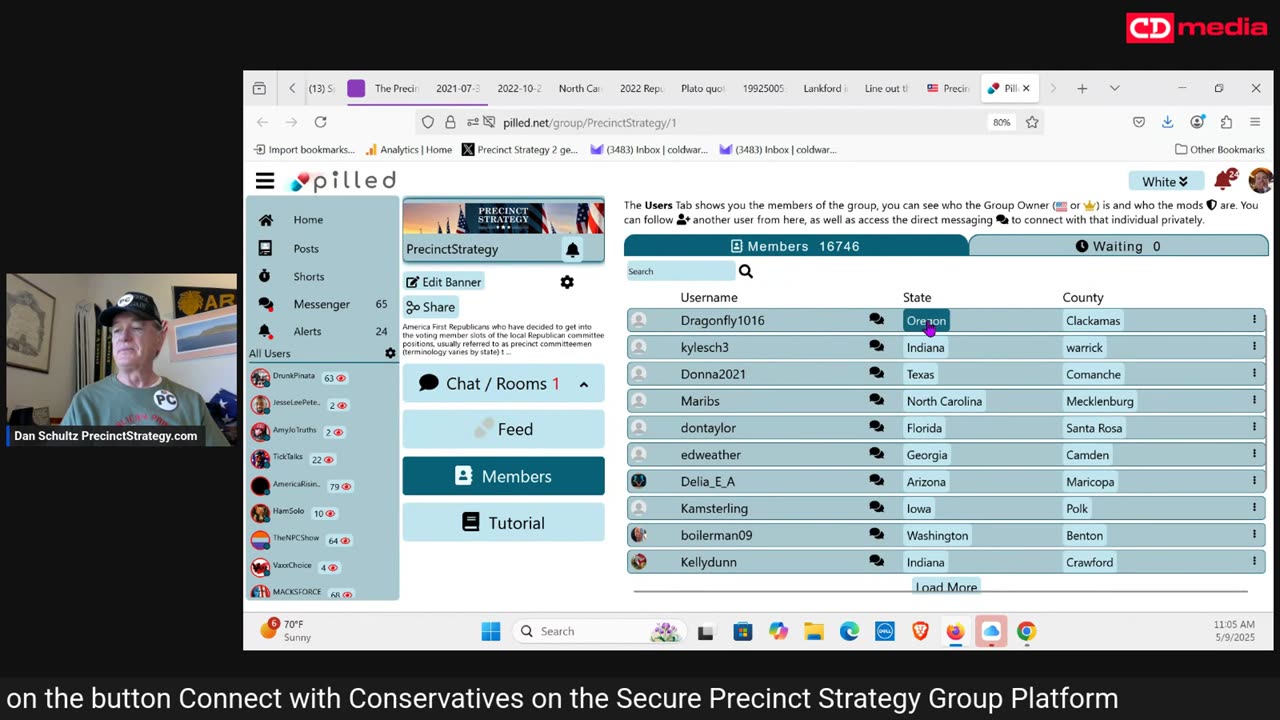The width and height of the screenshot is (1280, 720).
Task: Message Maribs via chat icon
Action: point(876,401)
